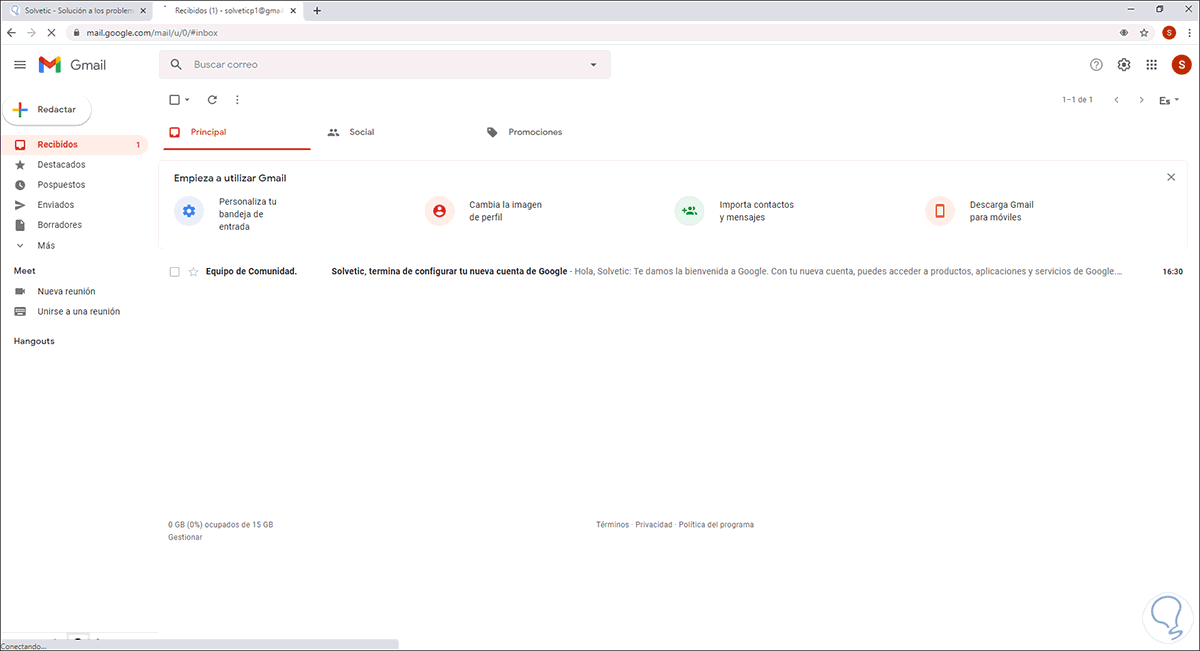Click the 16:30 email timestamp

[1172, 271]
